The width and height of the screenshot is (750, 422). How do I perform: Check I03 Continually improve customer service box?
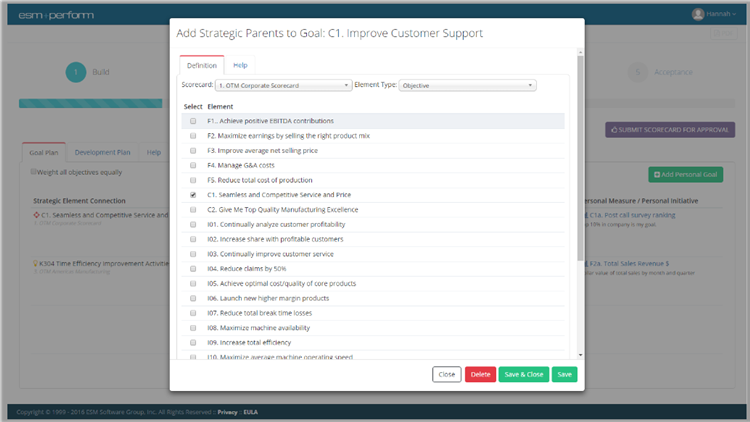coord(193,254)
